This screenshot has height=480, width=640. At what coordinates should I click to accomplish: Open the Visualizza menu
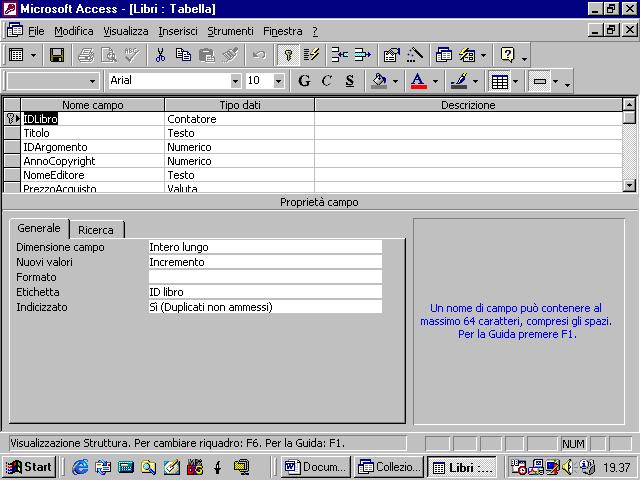126,31
